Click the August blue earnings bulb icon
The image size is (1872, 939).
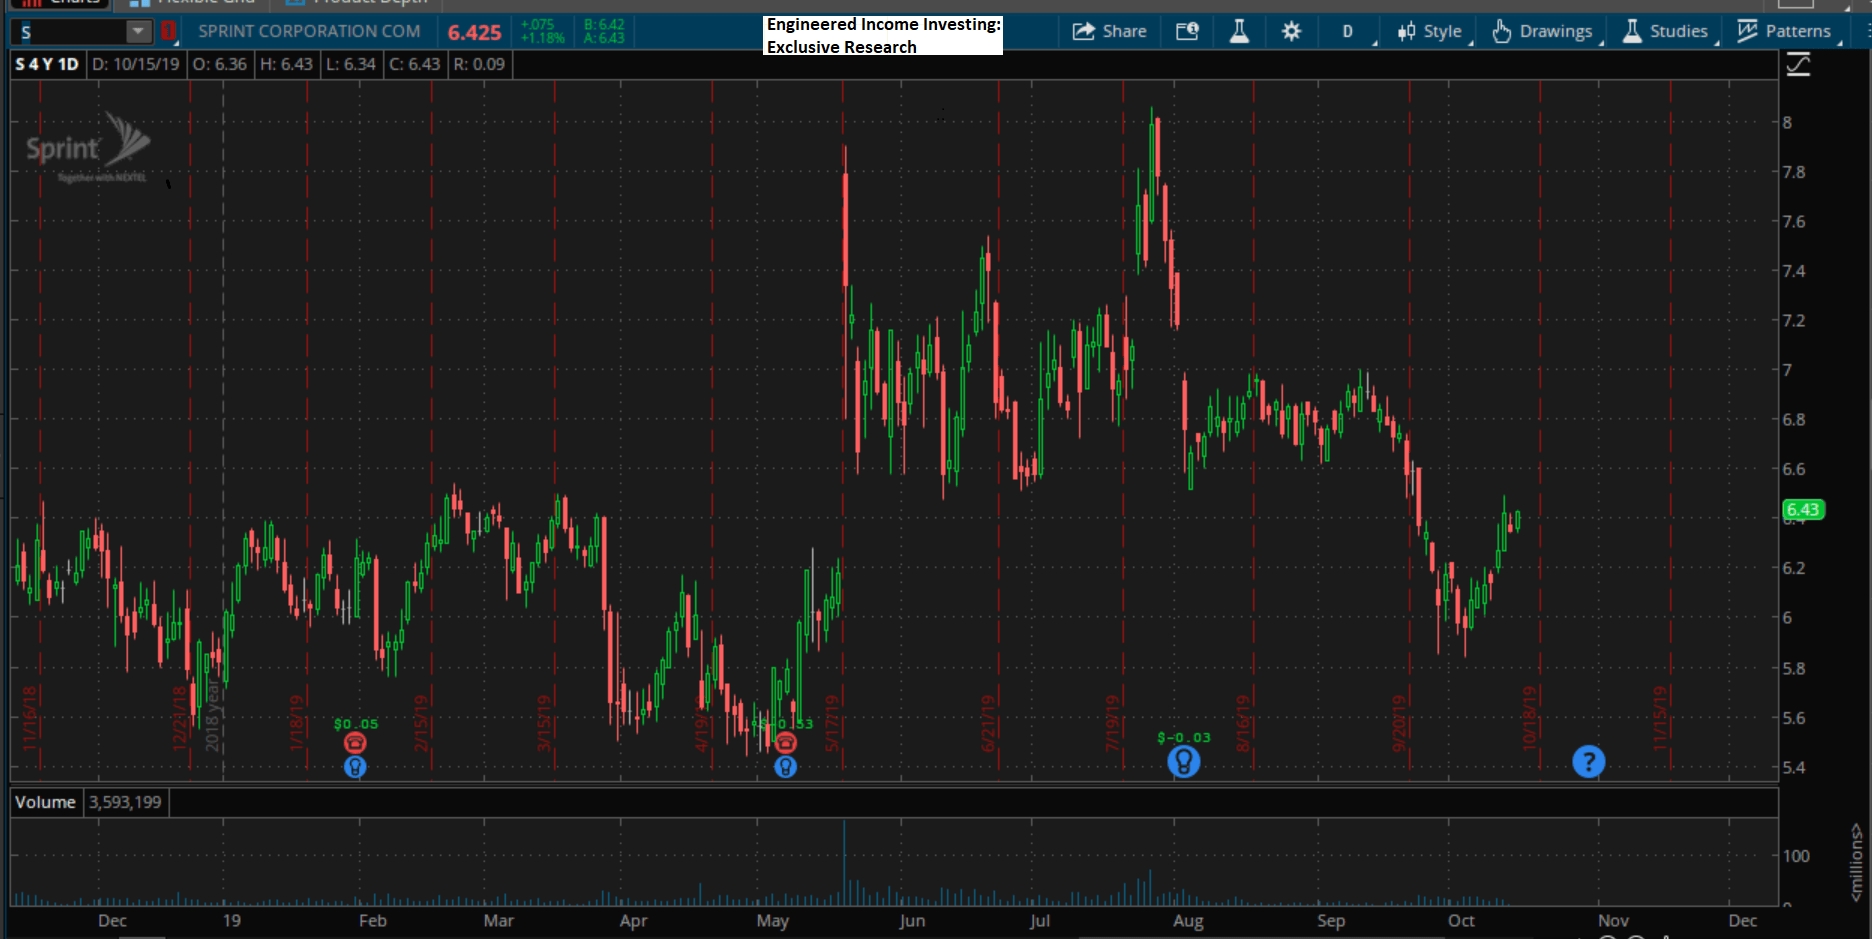click(1184, 762)
